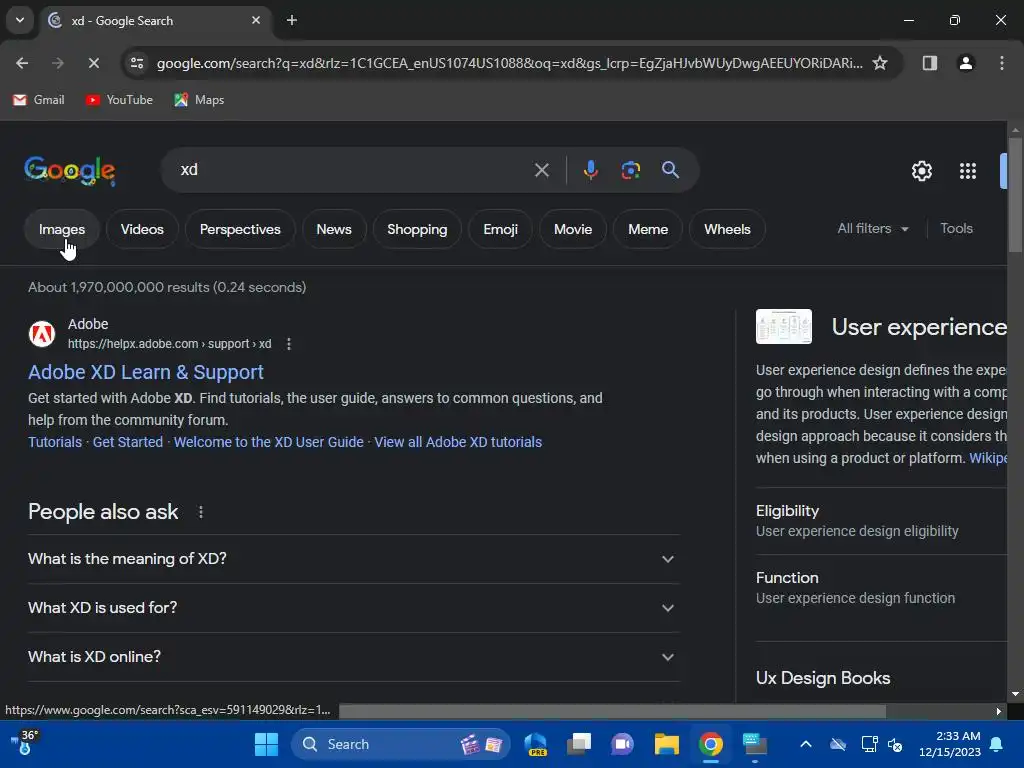Open People also ask options menu
The width and height of the screenshot is (1024, 768).
[200, 512]
